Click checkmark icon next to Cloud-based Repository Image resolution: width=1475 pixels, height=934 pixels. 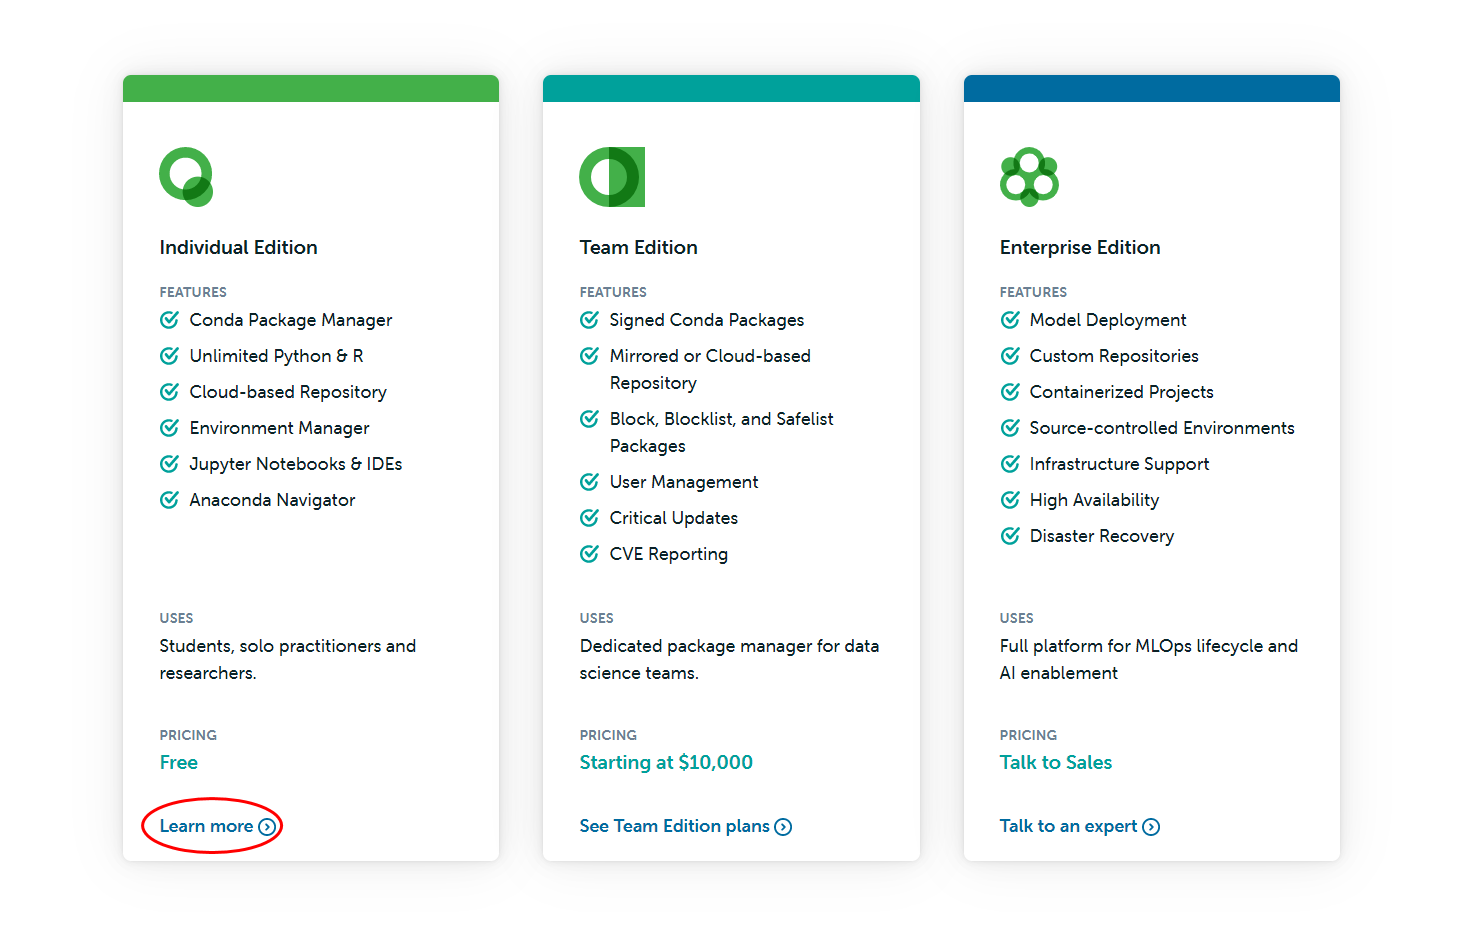[170, 392]
